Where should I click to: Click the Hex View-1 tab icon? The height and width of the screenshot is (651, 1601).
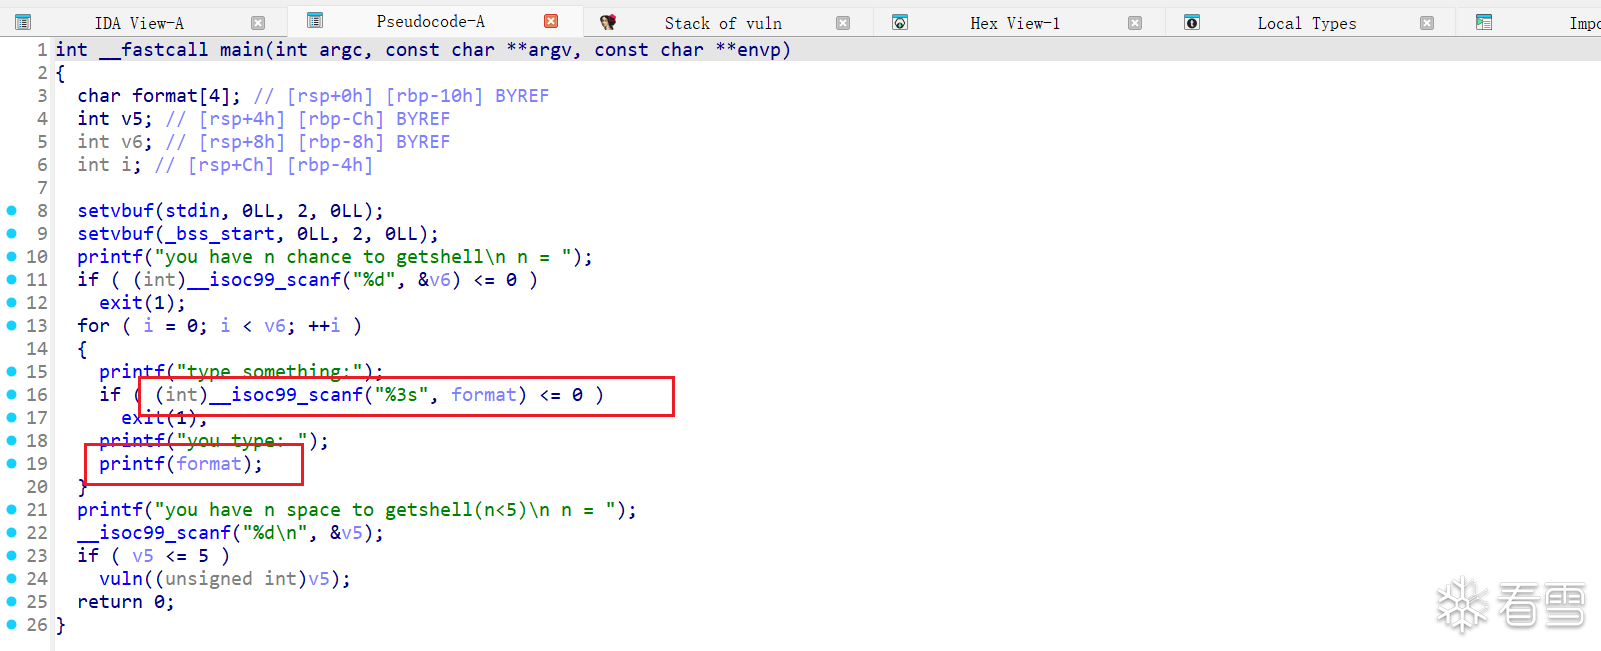(900, 22)
